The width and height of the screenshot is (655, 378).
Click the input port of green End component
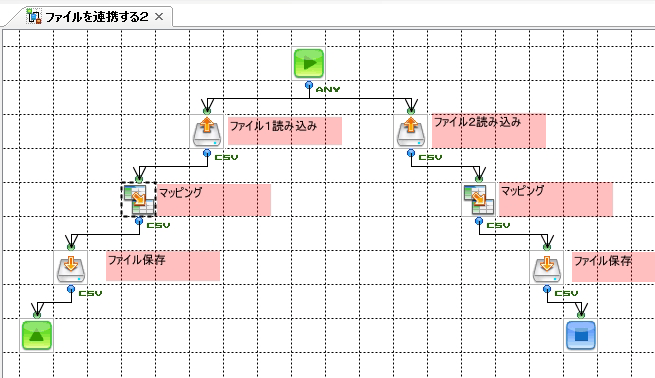click(x=37, y=315)
